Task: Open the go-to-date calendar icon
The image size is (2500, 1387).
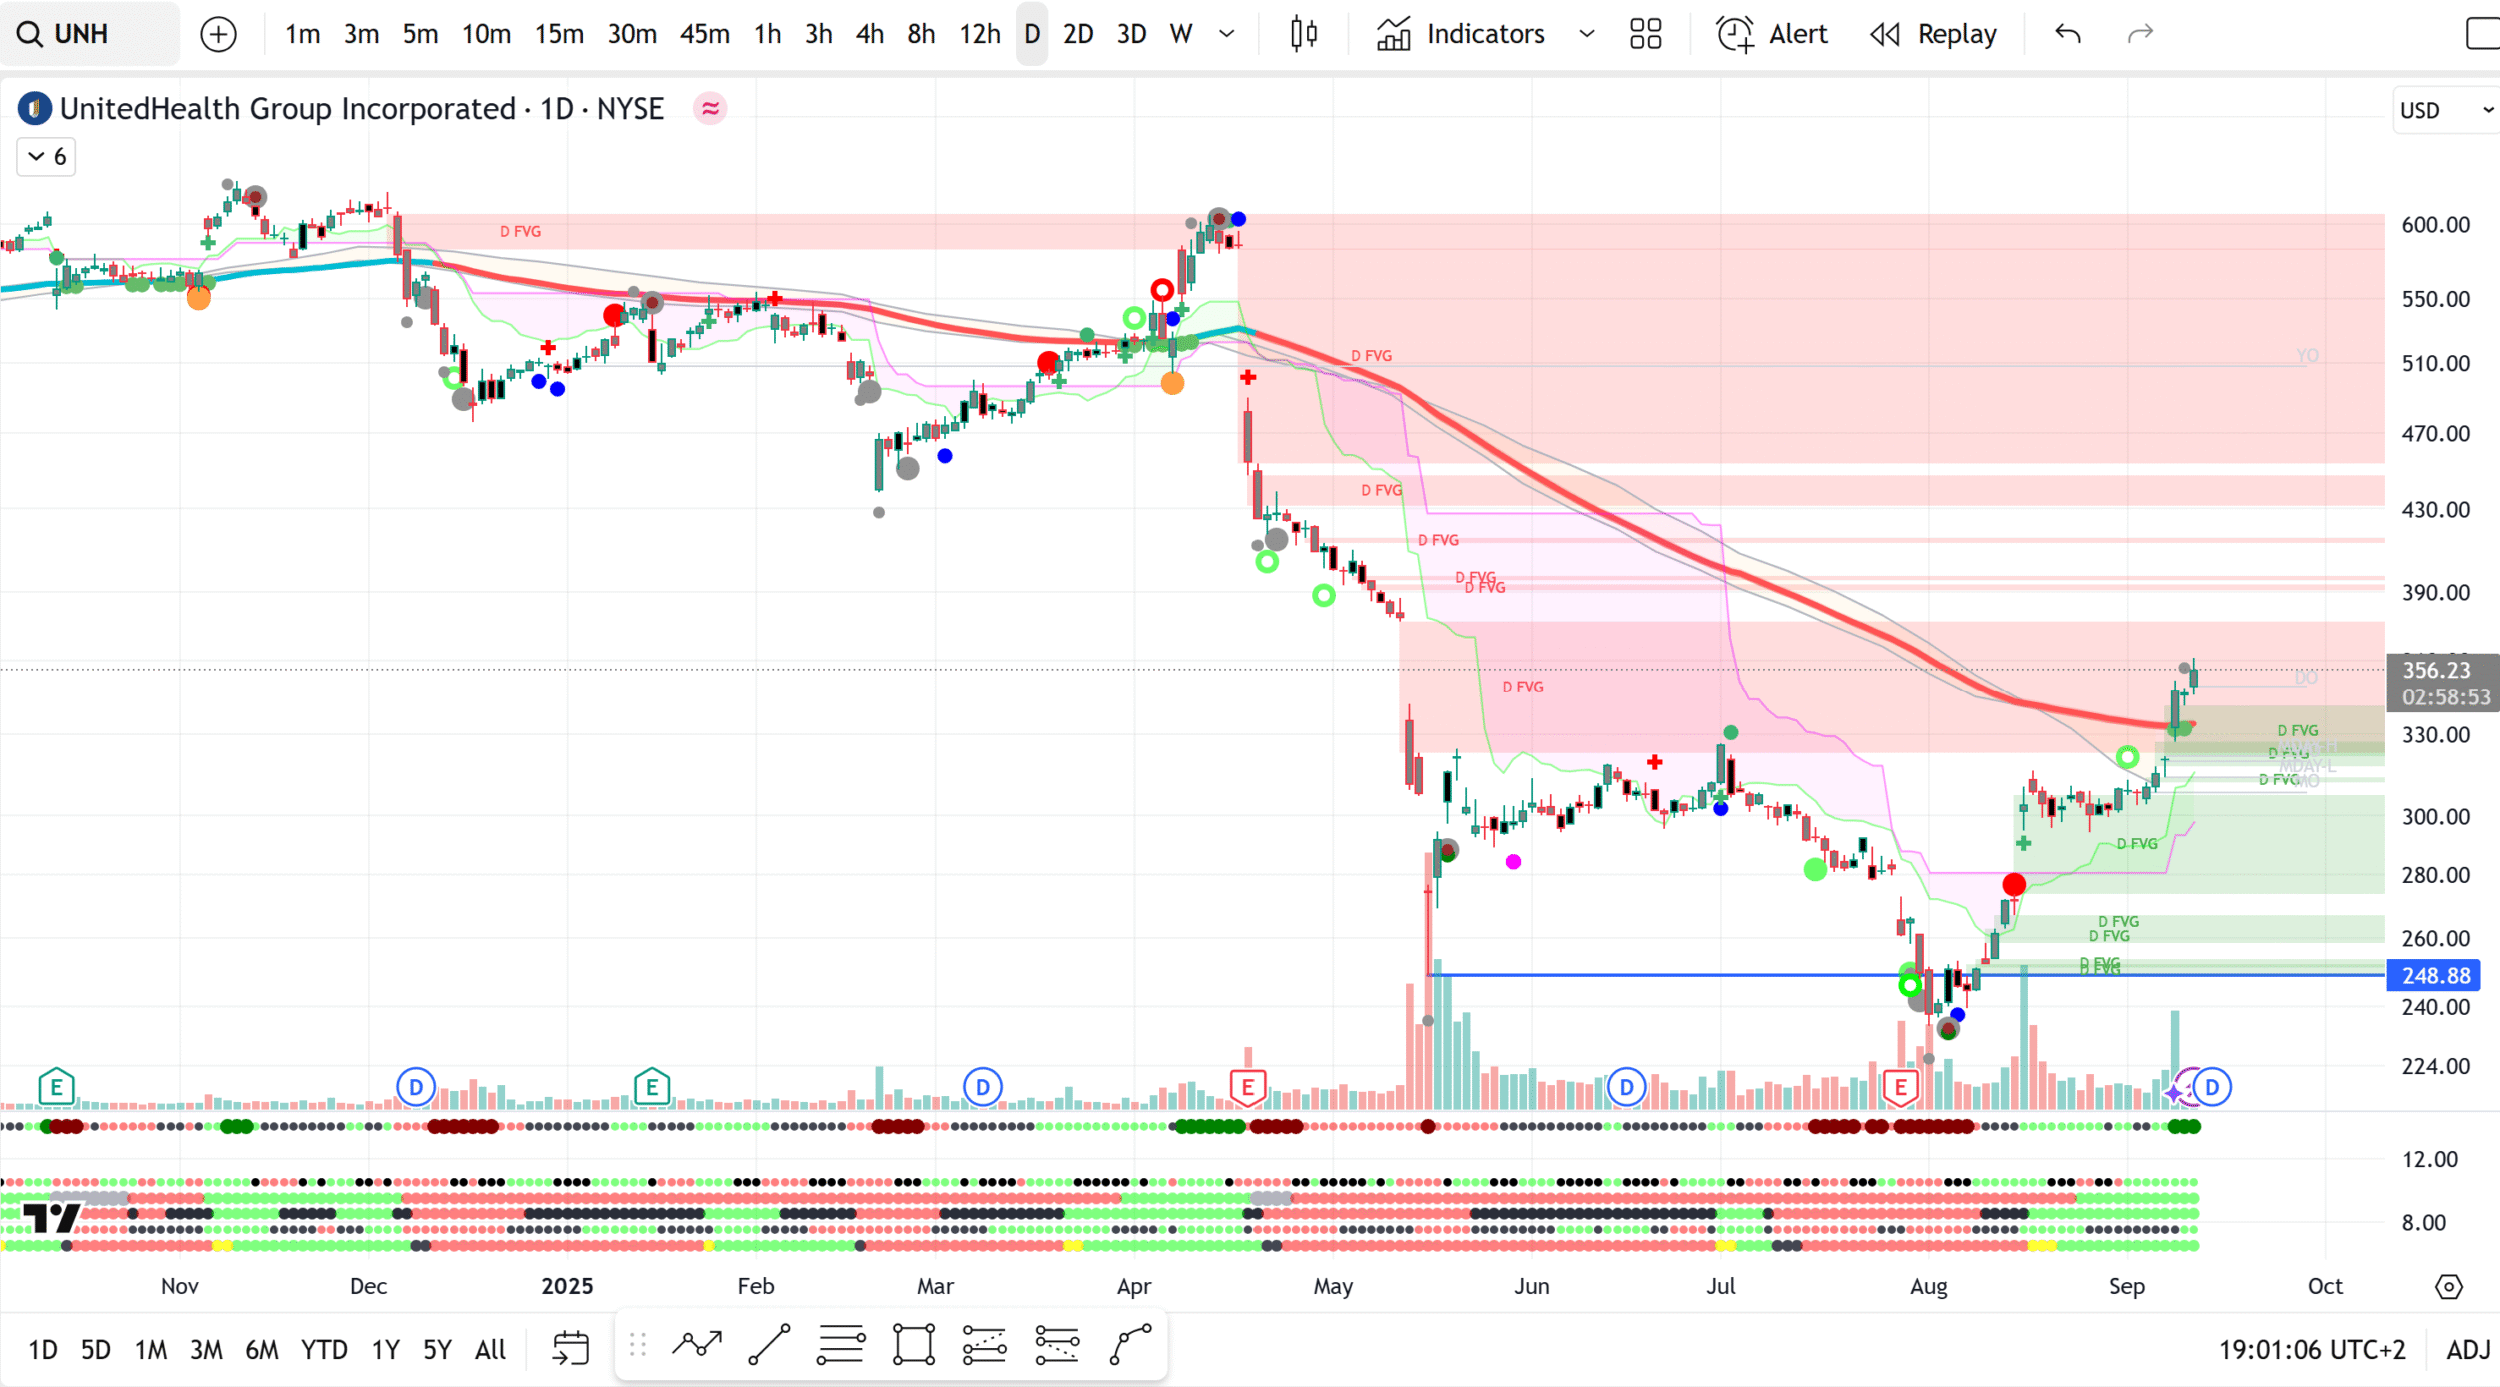Action: (571, 1348)
